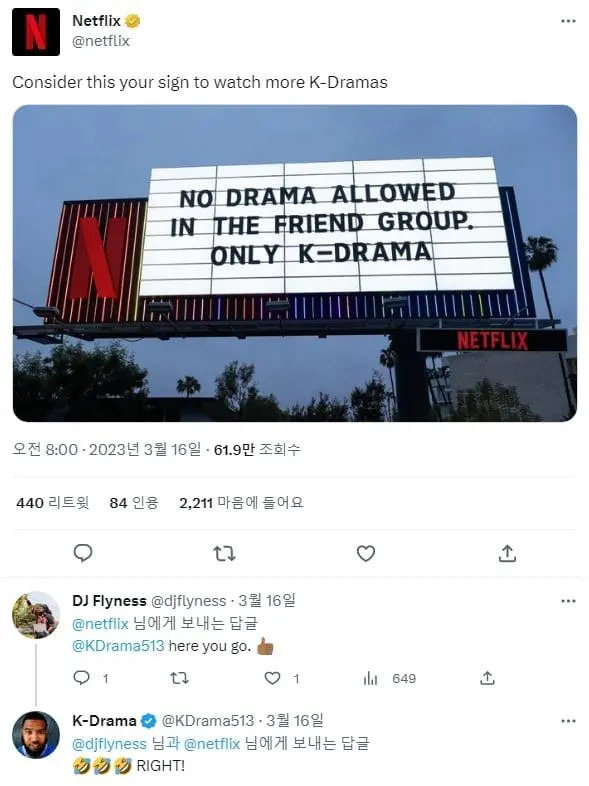589x786 pixels.
Task: Retweet the main Netflix tweet
Action: click(x=224, y=554)
